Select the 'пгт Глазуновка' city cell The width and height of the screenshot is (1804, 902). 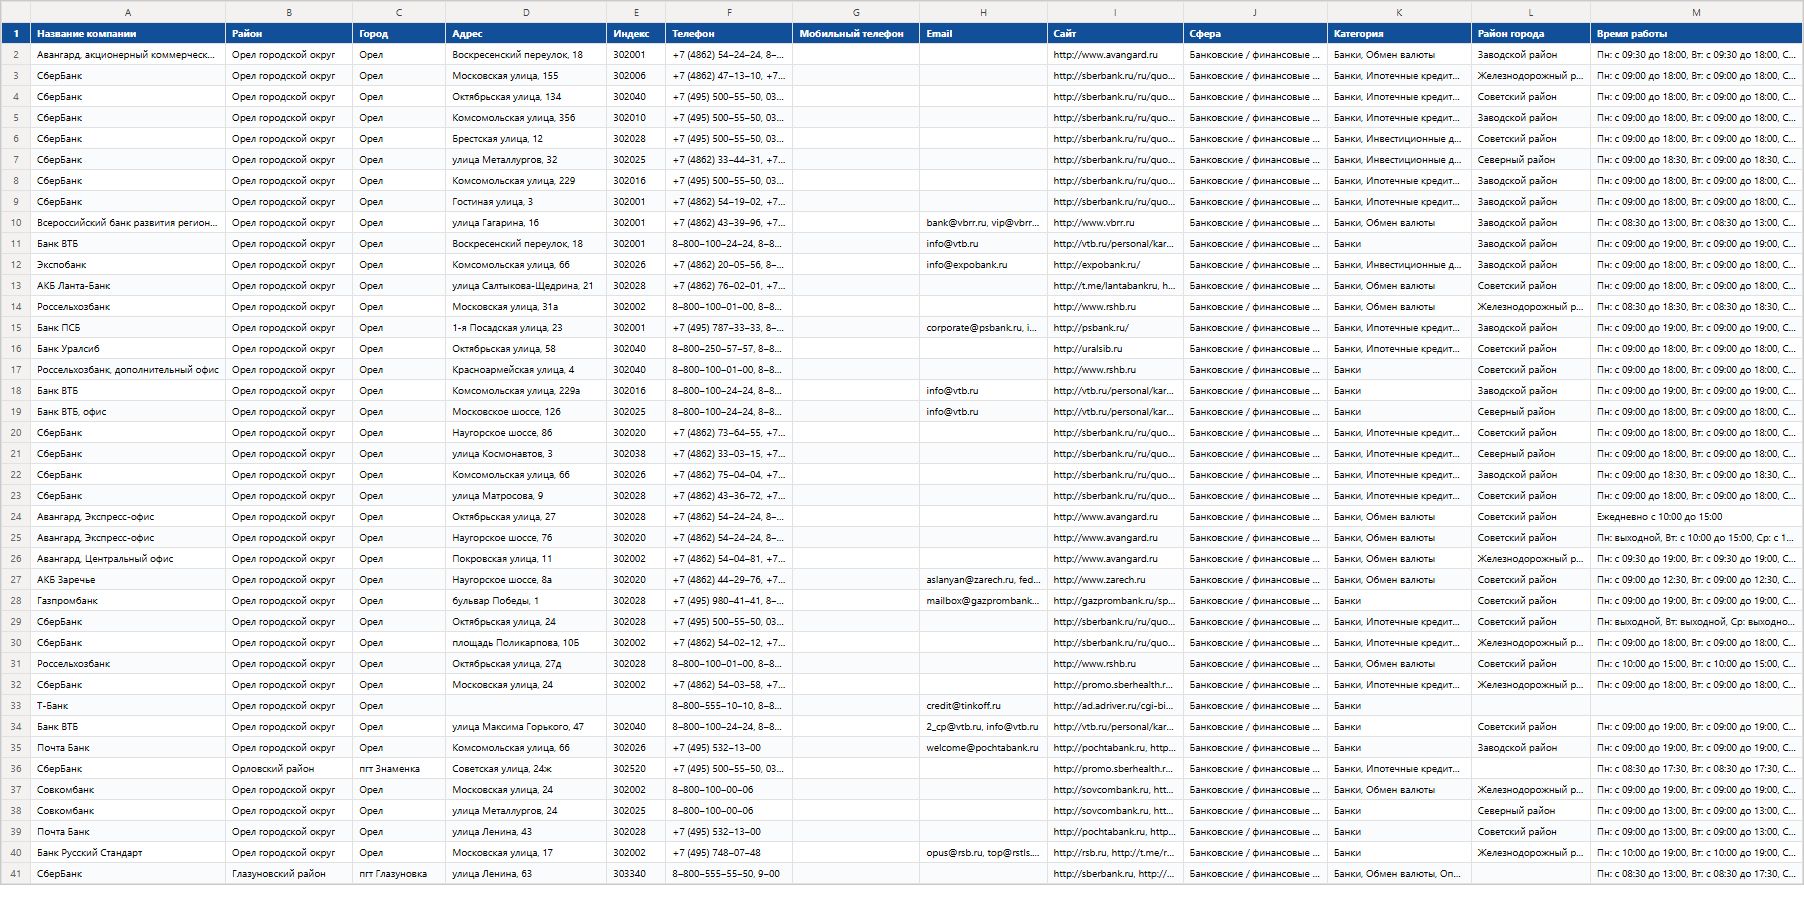(399, 874)
